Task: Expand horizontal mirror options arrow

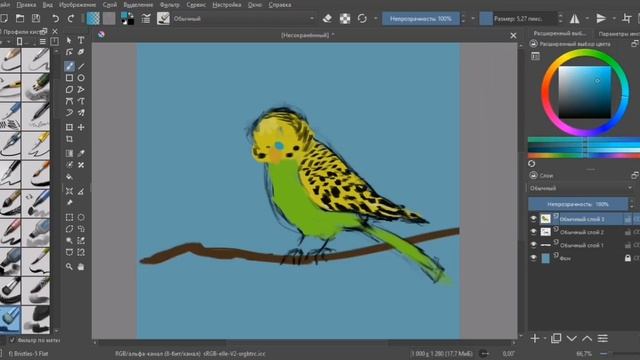Action: (x=587, y=18)
